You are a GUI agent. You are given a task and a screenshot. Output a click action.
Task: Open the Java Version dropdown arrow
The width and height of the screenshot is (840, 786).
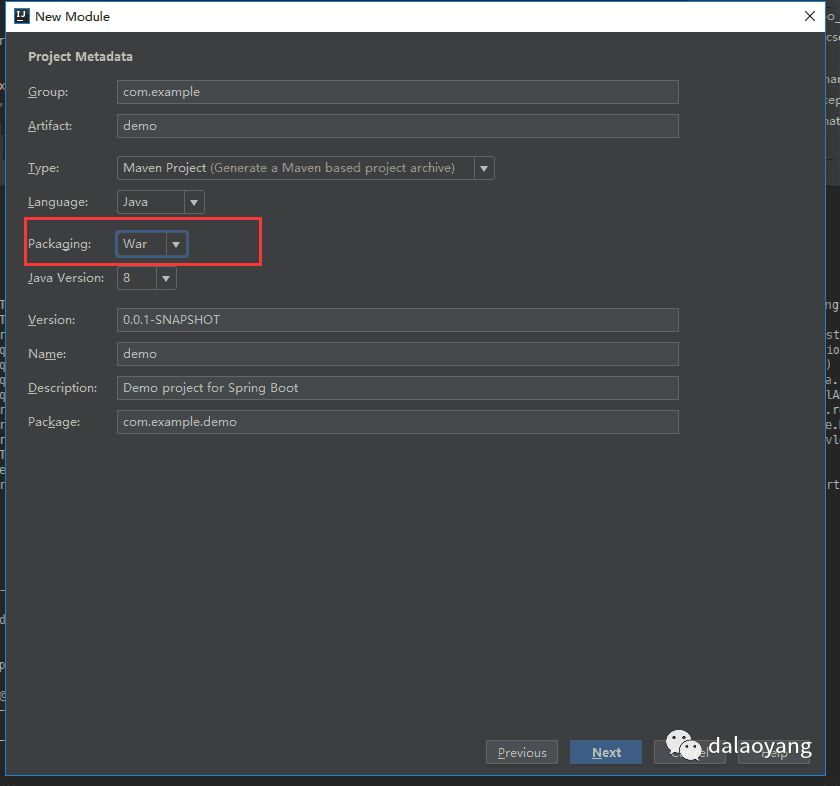(x=166, y=279)
